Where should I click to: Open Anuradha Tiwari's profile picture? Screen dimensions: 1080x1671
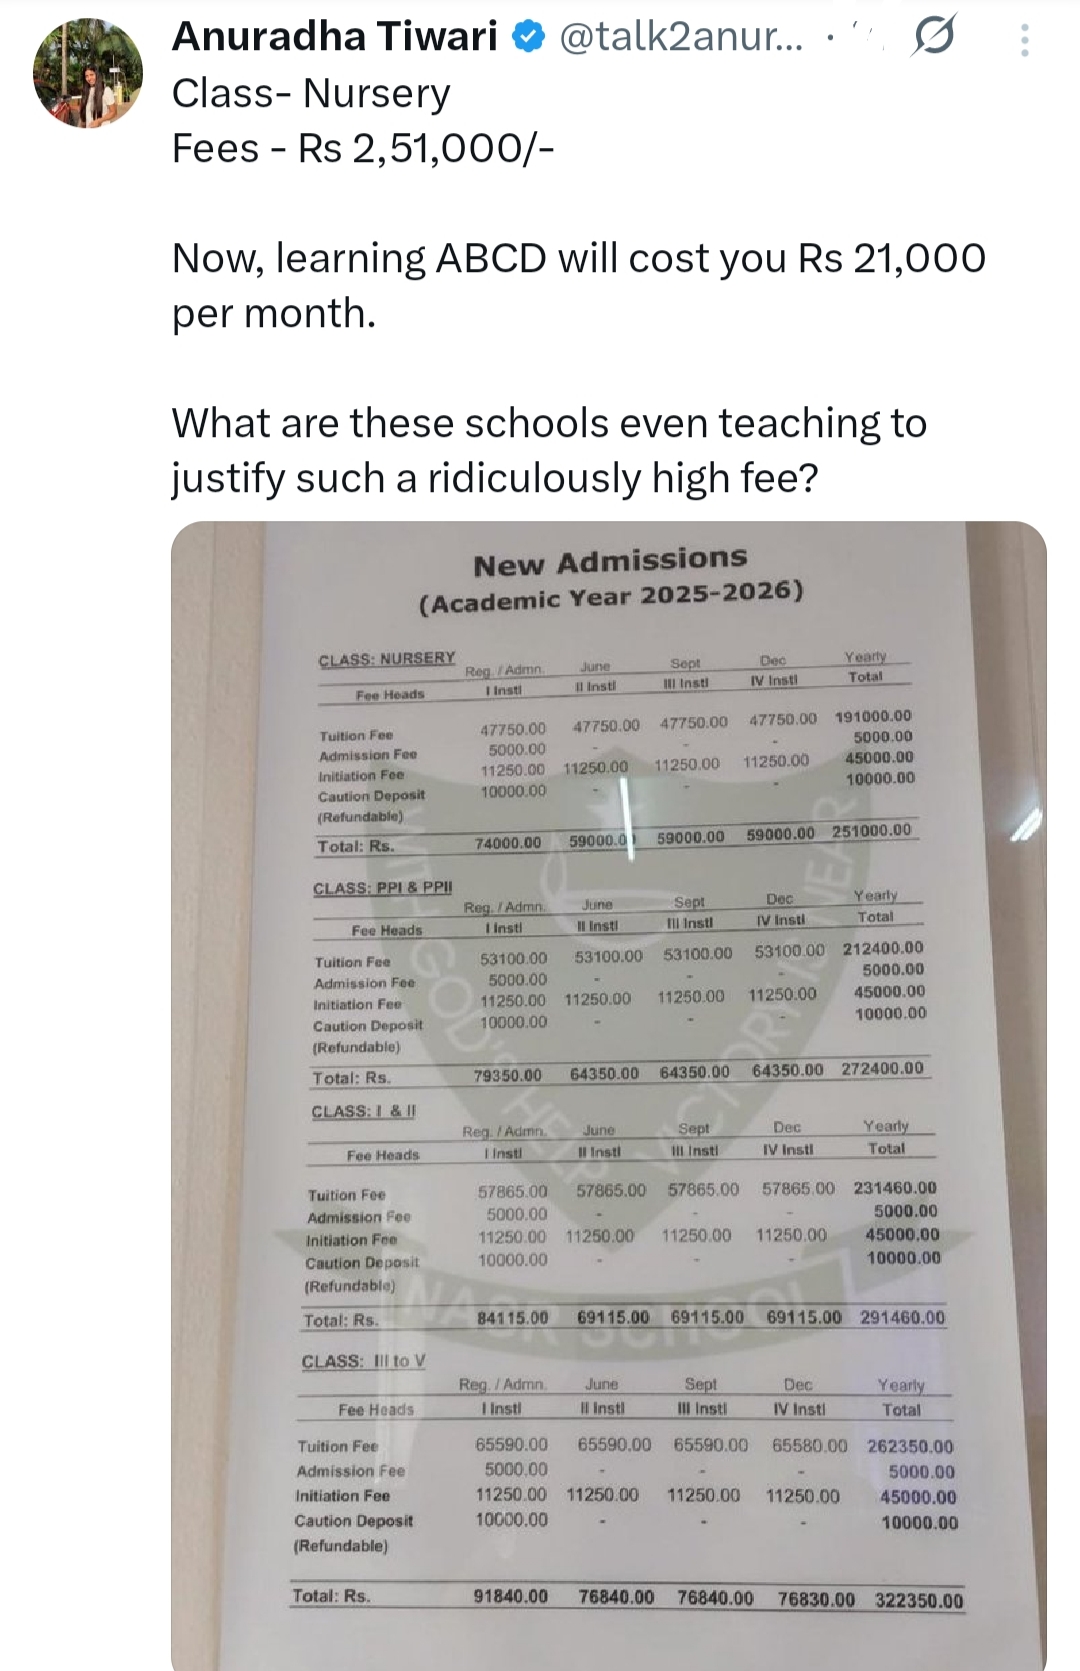88,73
